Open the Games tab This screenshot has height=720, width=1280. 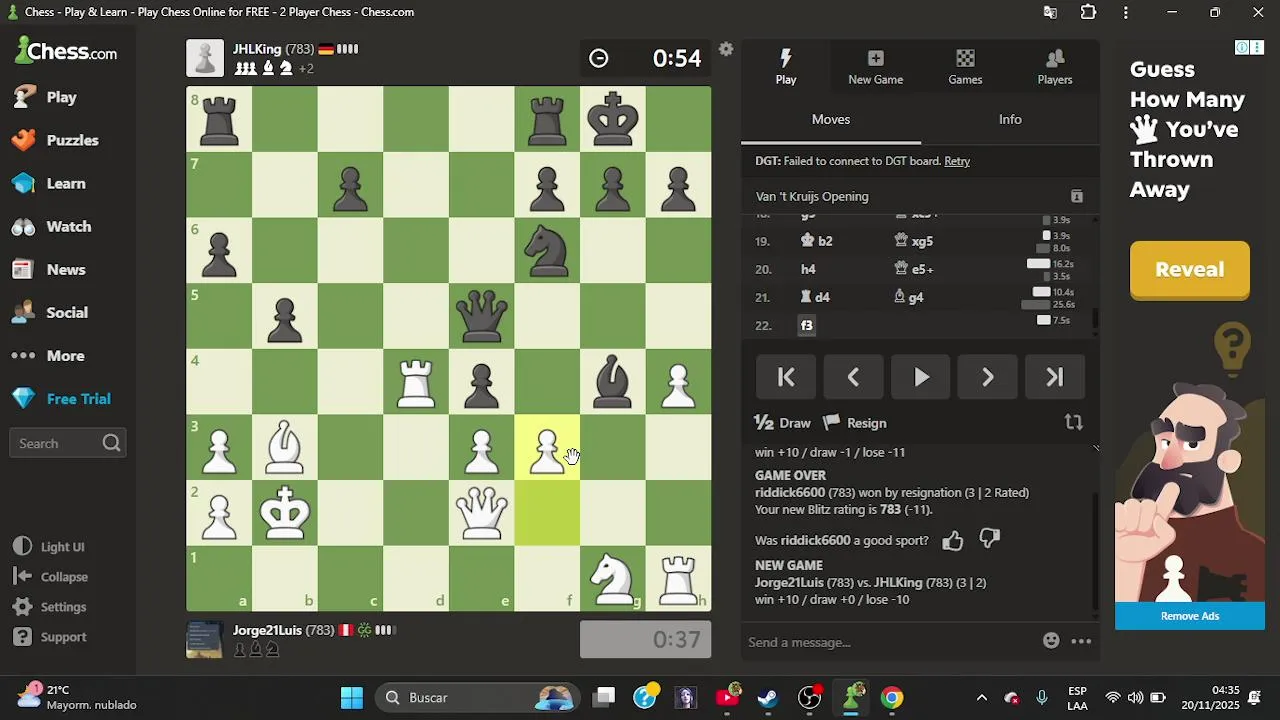965,67
